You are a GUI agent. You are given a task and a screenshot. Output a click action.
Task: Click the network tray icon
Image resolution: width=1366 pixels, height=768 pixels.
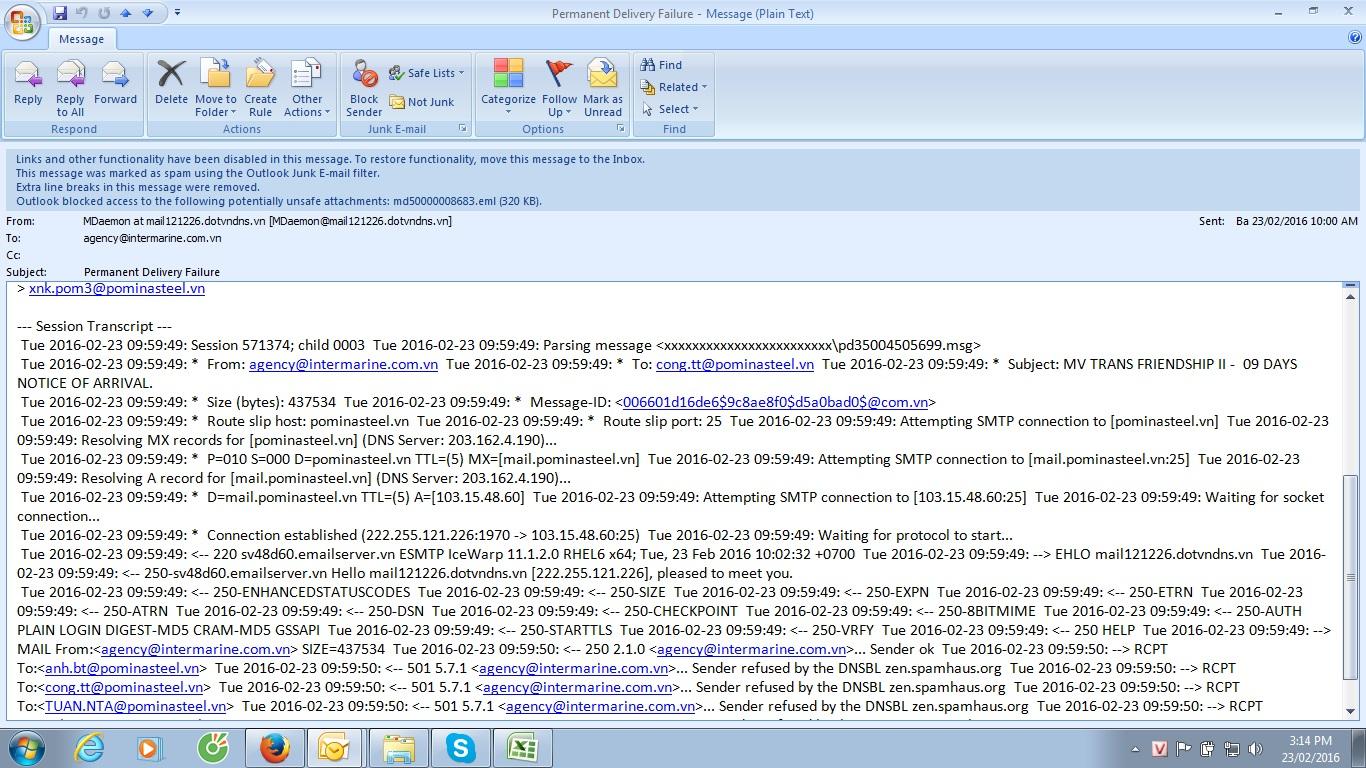pos(1230,749)
